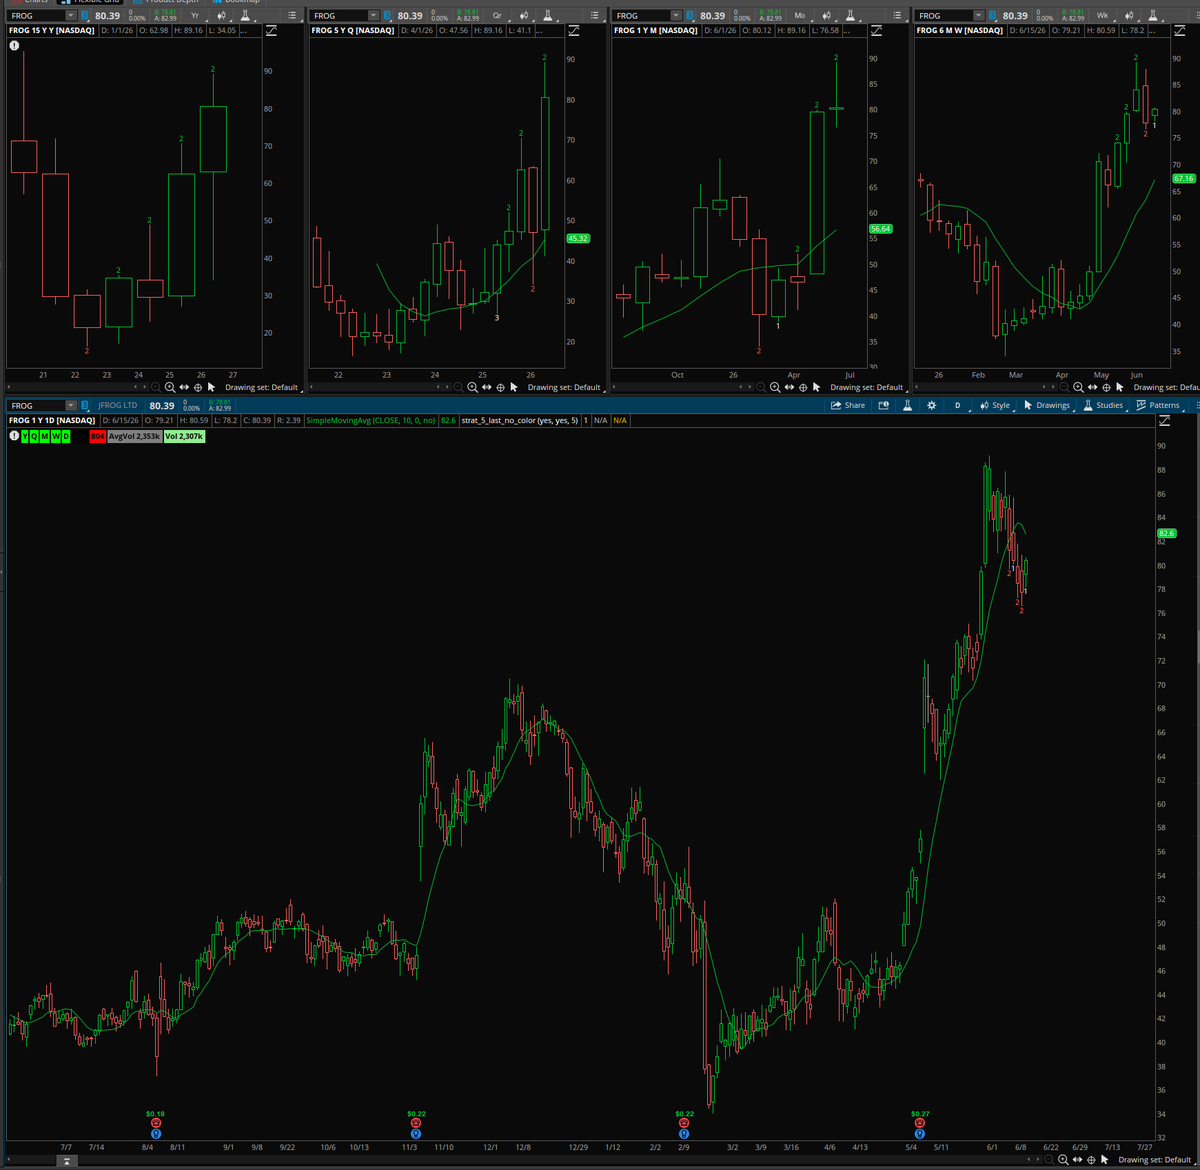1200x1170 pixels.
Task: Open main chart settings gear
Action: [x=932, y=405]
